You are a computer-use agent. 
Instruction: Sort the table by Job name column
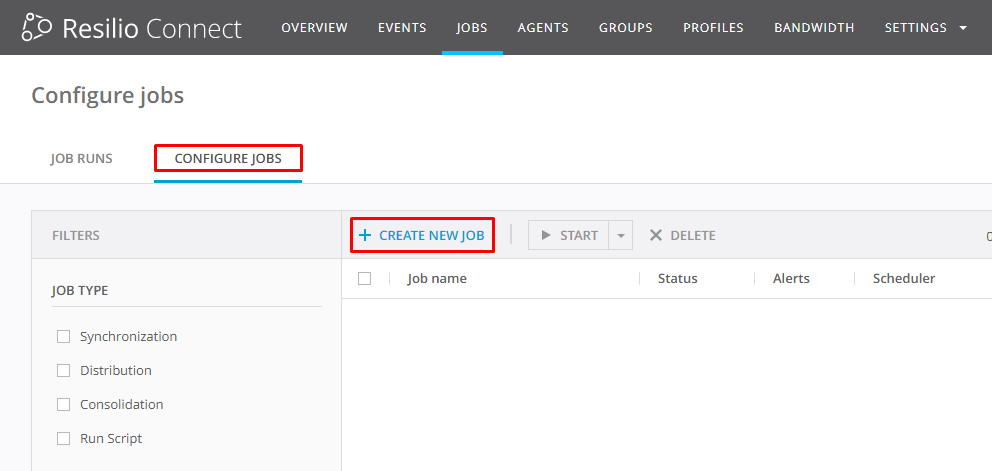[x=437, y=279]
